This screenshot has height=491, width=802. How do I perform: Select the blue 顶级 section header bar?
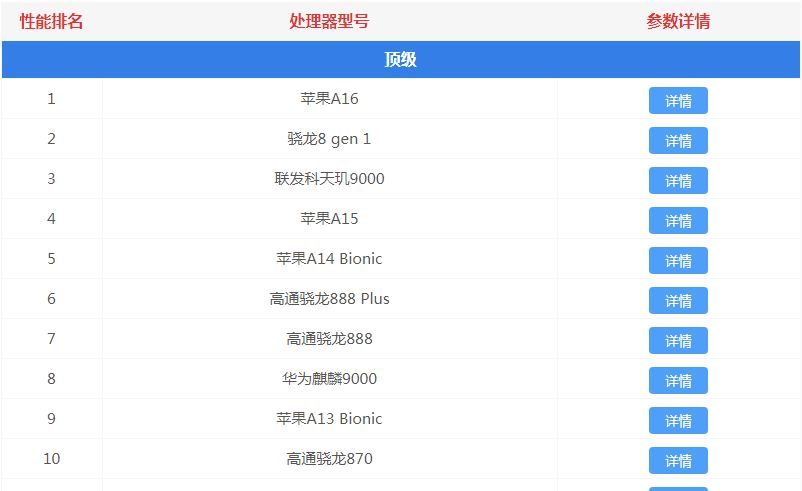tap(400, 60)
